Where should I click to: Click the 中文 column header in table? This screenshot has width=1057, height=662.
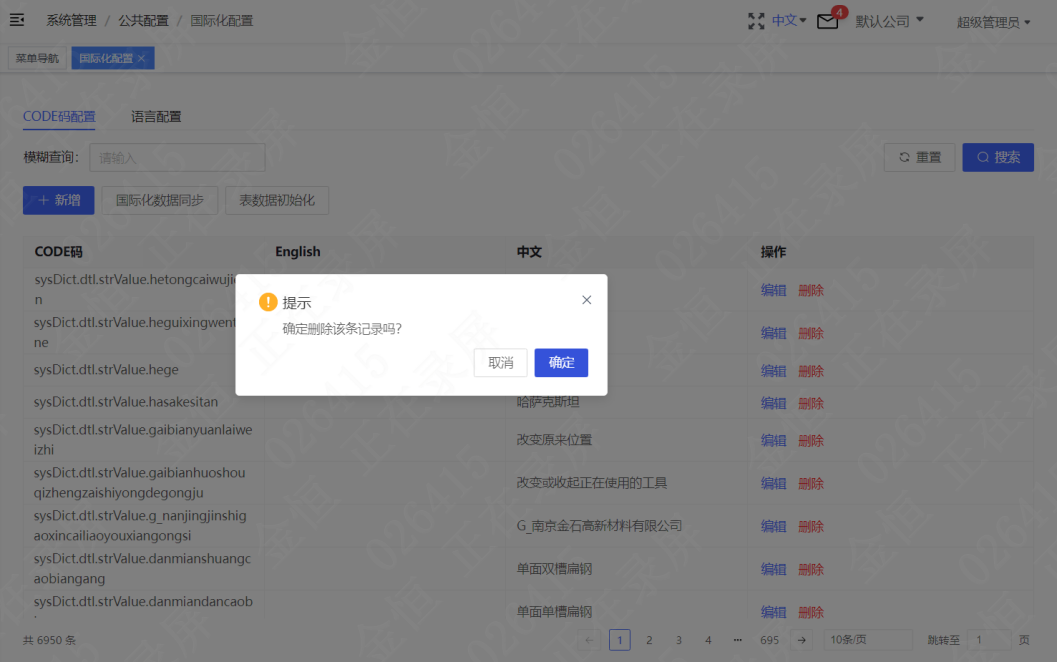click(x=529, y=251)
